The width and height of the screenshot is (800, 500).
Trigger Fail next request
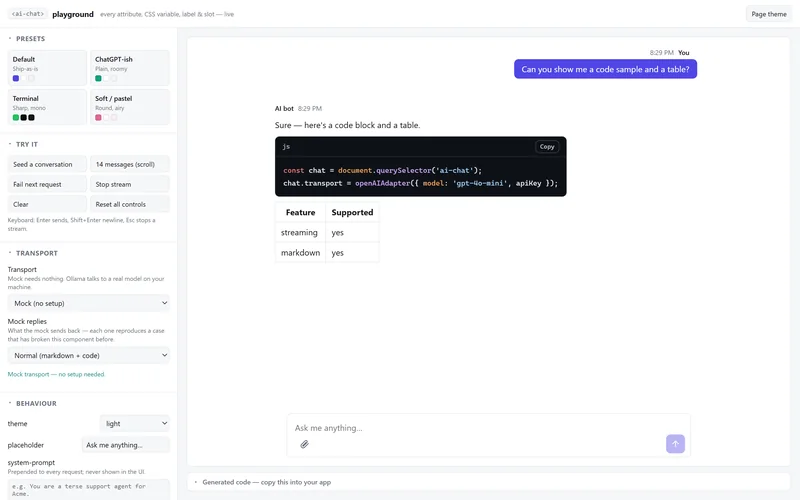coord(47,184)
